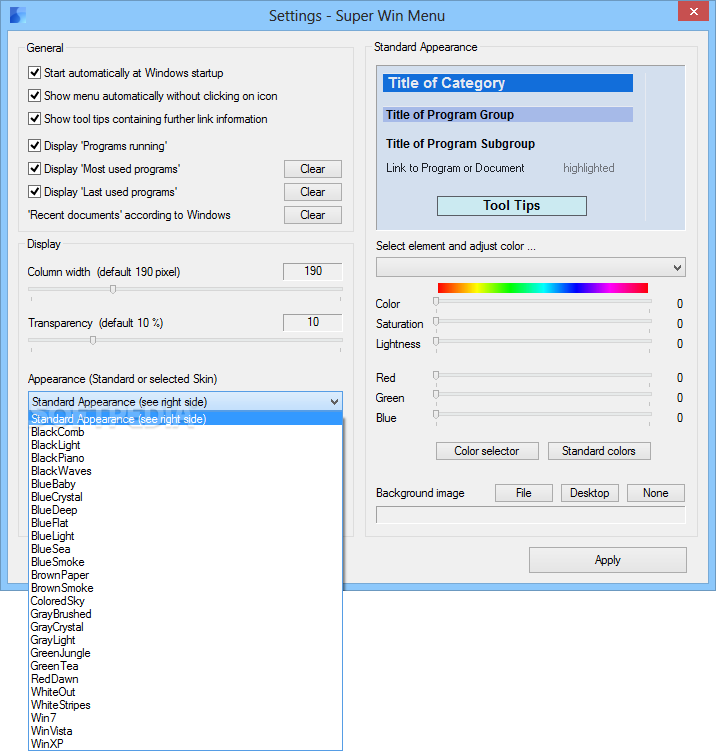Pick the BlueSea skin option
Image resolution: width=716 pixels, height=751 pixels.
point(186,549)
